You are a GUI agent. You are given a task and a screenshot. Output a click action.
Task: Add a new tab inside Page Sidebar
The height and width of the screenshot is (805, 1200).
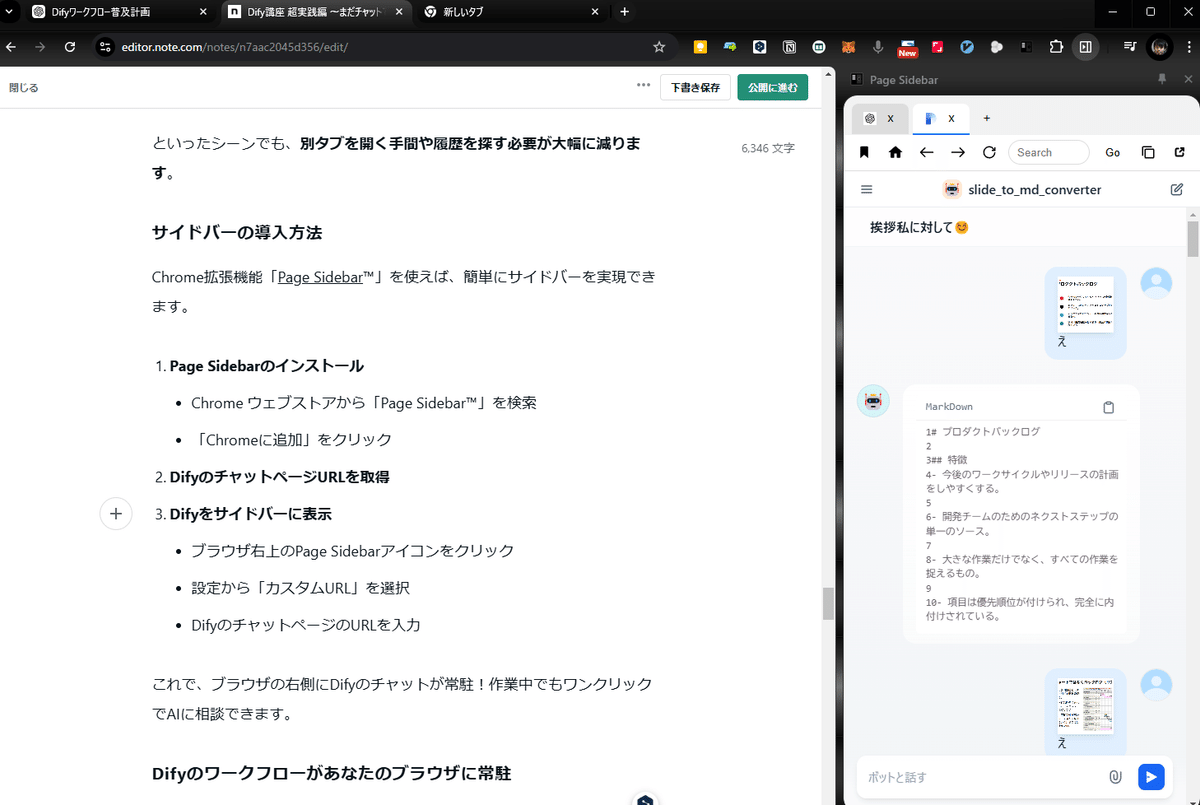(986, 118)
